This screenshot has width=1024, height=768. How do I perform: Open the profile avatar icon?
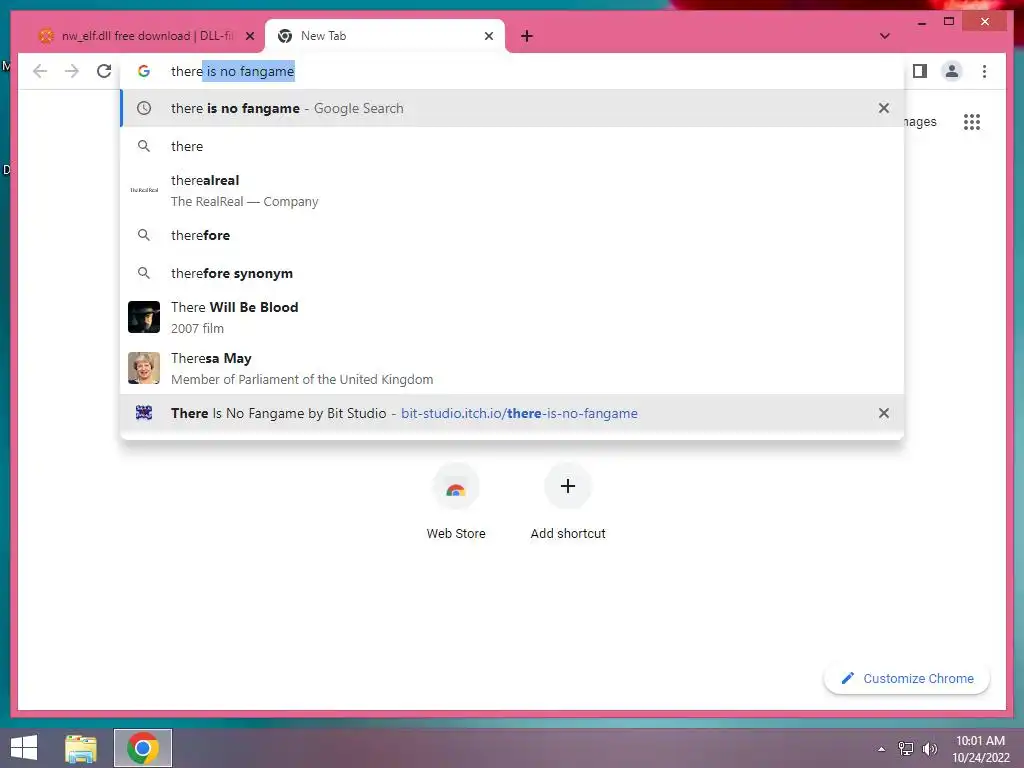(952, 71)
